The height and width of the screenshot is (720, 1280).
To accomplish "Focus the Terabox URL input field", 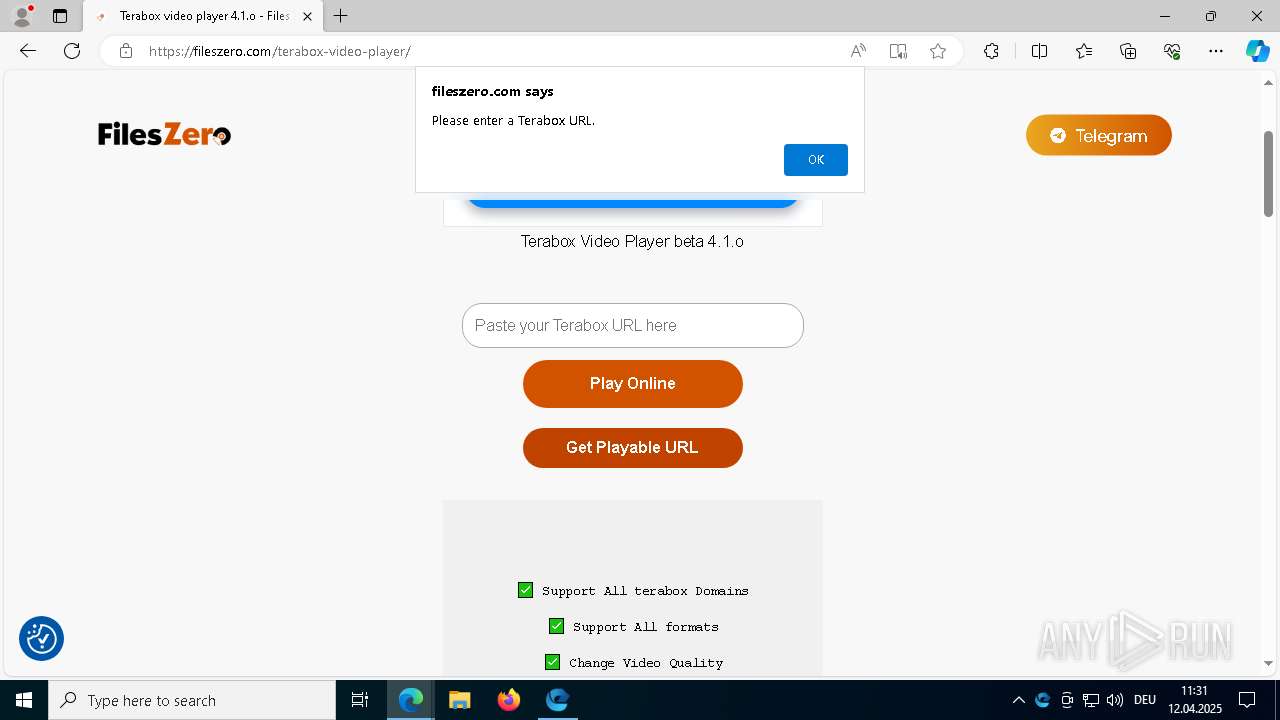I will tap(632, 325).
